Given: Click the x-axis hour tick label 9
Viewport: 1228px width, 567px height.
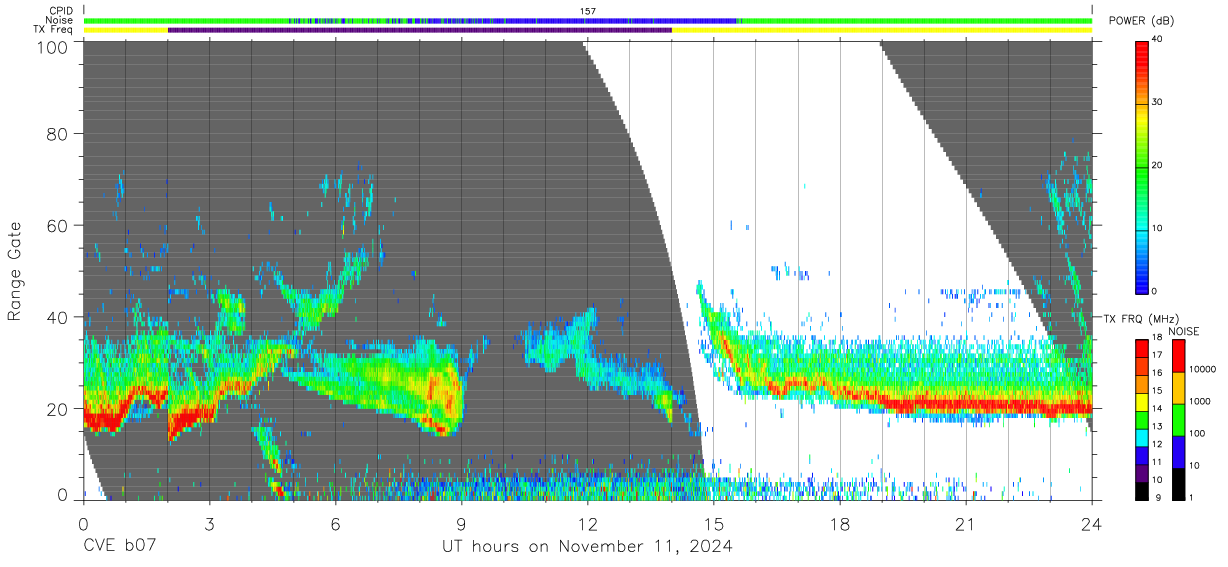Looking at the screenshot, I should tap(461, 523).
